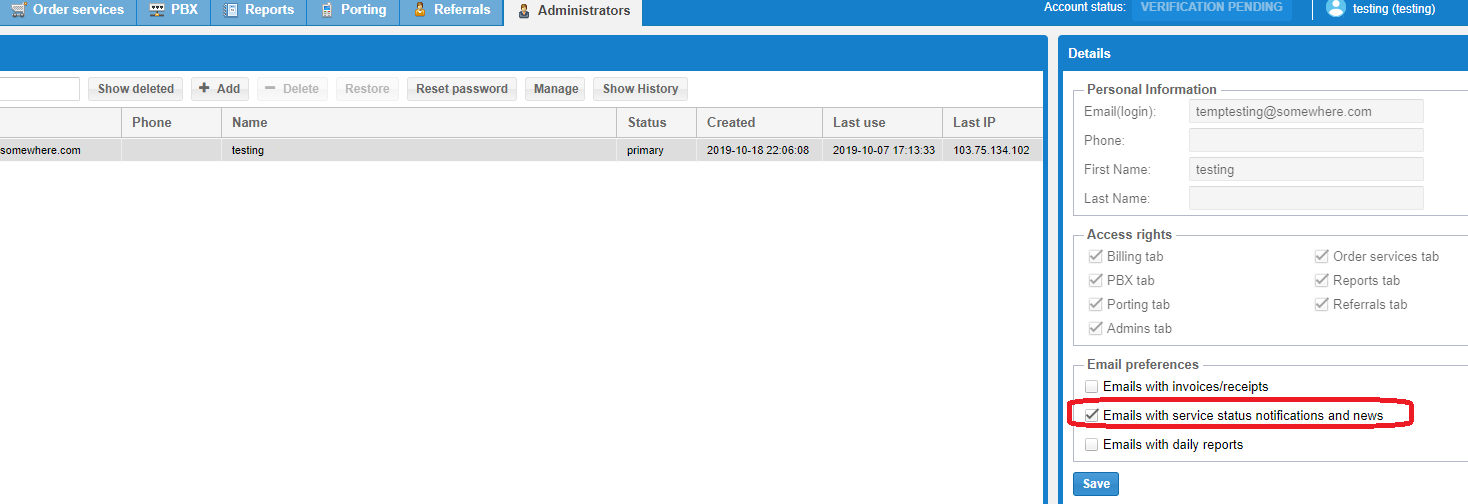The width and height of the screenshot is (1468, 504).
Task: Click the First Name field
Action: 1306,169
